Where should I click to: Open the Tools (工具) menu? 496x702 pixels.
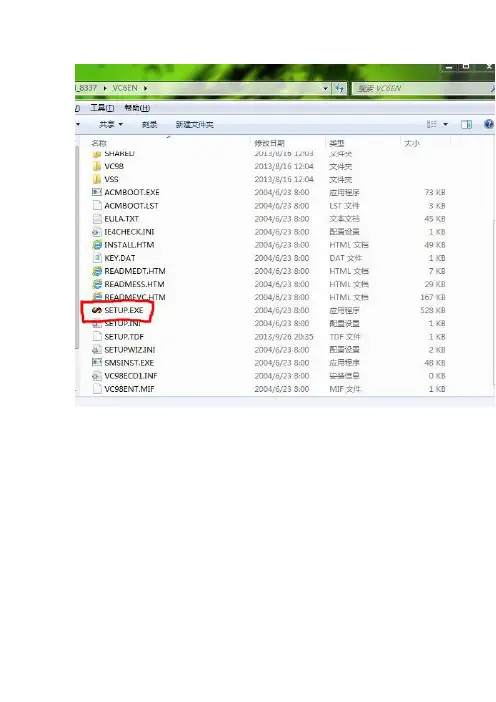(x=102, y=108)
